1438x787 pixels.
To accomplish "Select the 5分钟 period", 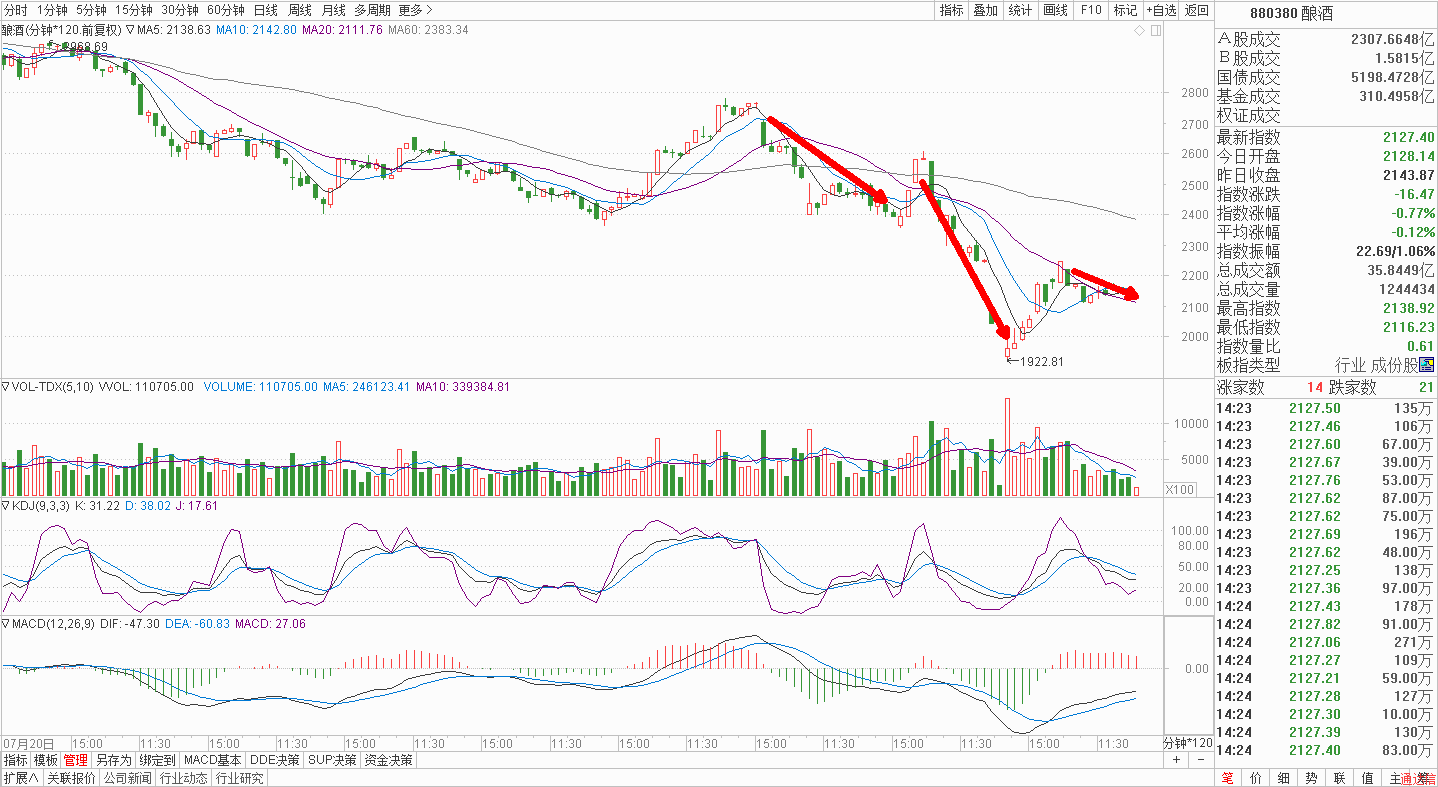I will [91, 10].
